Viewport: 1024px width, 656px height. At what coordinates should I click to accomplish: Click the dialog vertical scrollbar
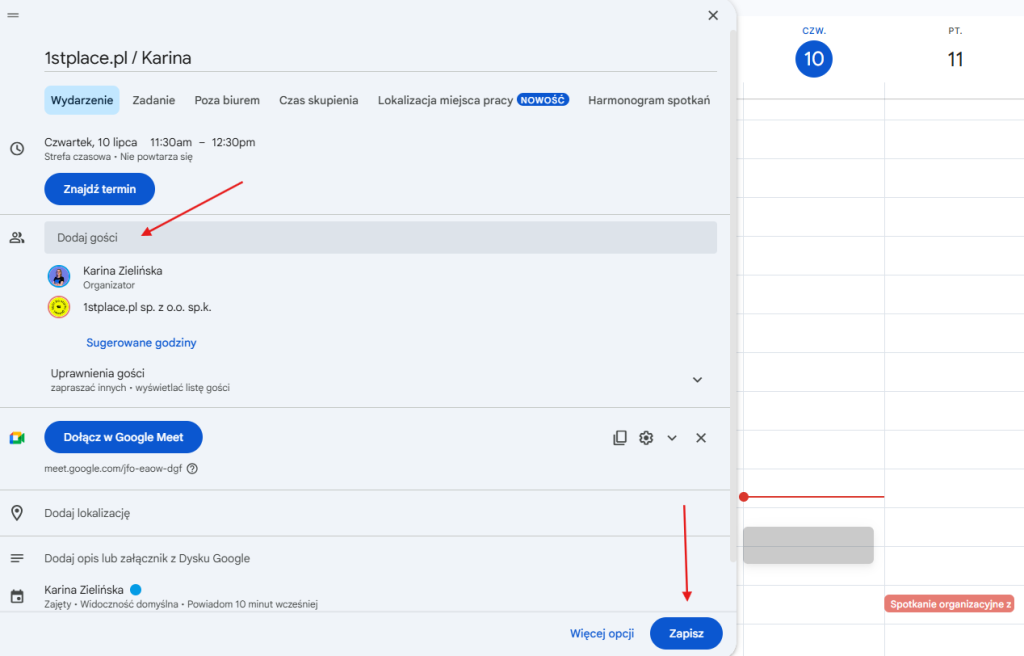(733, 294)
